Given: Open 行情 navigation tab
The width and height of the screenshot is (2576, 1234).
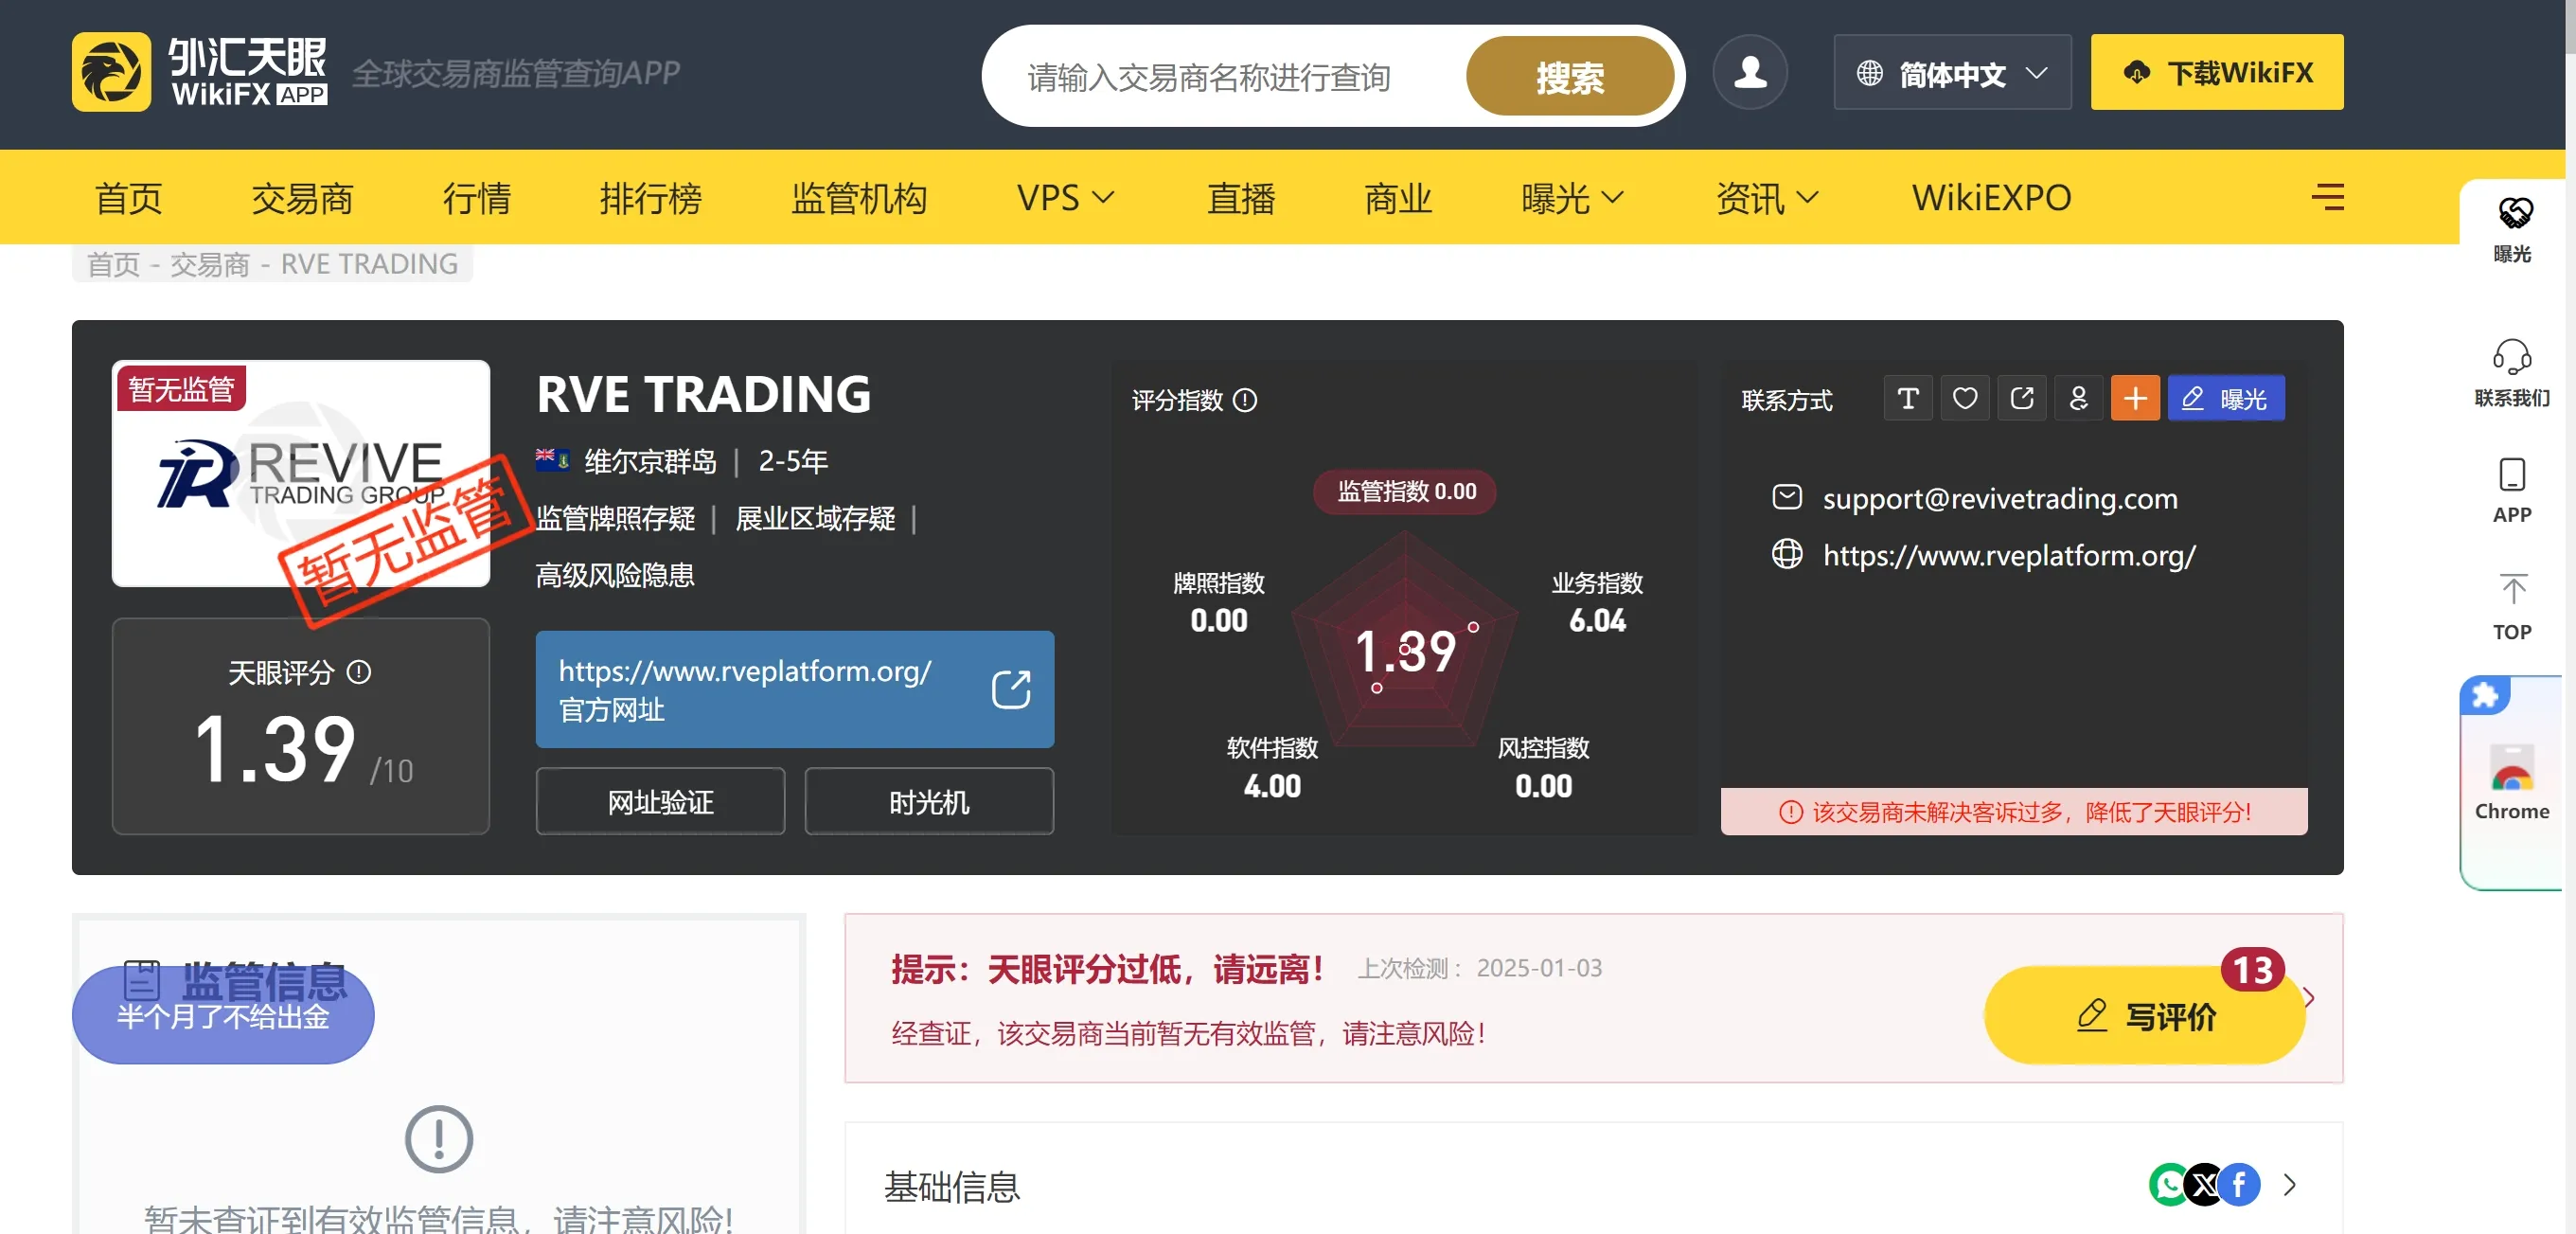Looking at the screenshot, I should [x=476, y=197].
